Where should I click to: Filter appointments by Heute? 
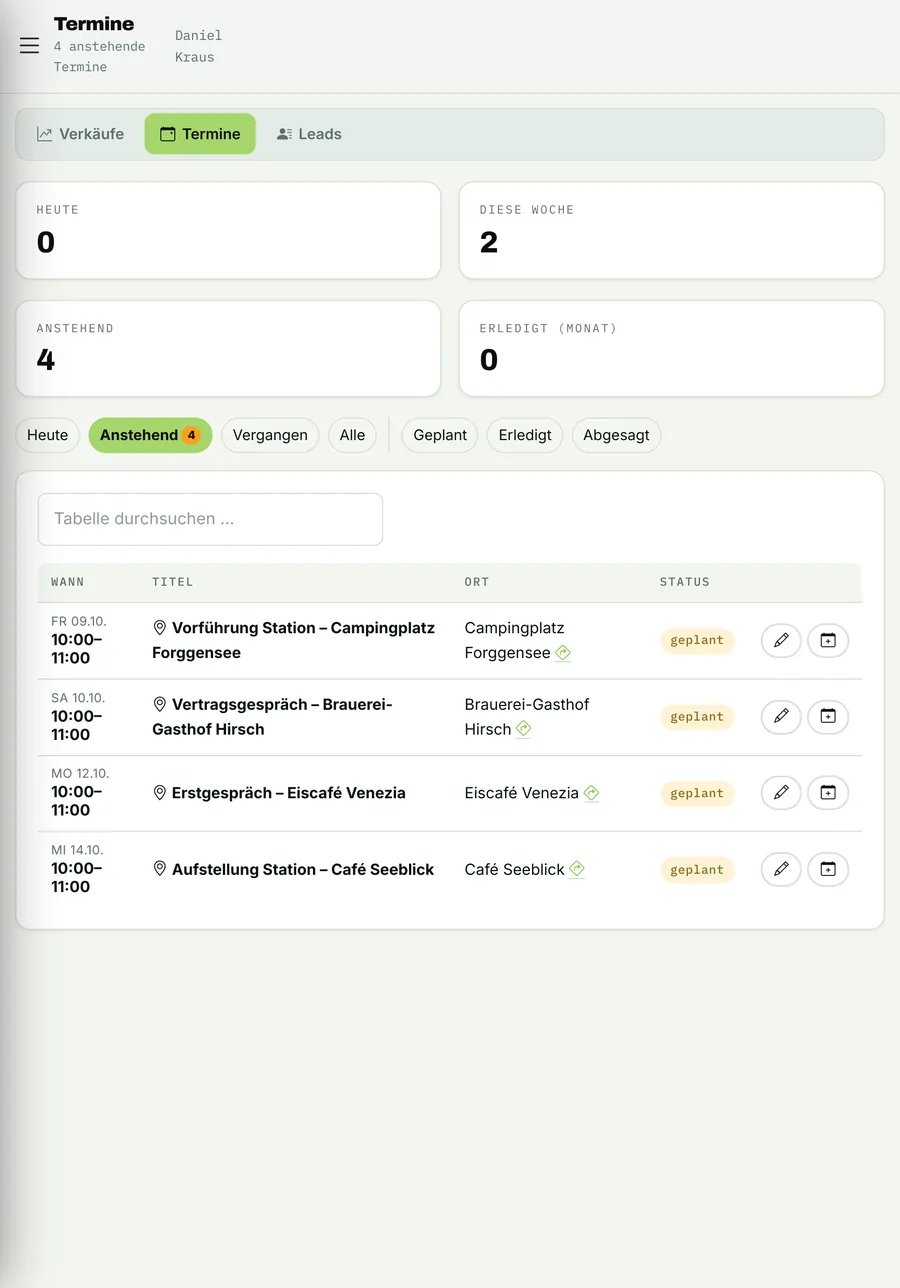(x=48, y=435)
